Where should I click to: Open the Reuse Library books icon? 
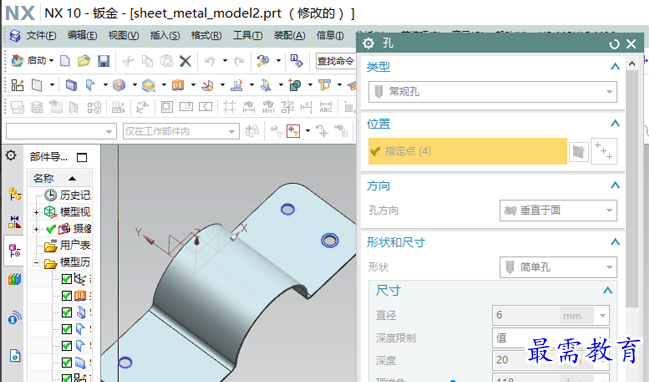[14, 279]
